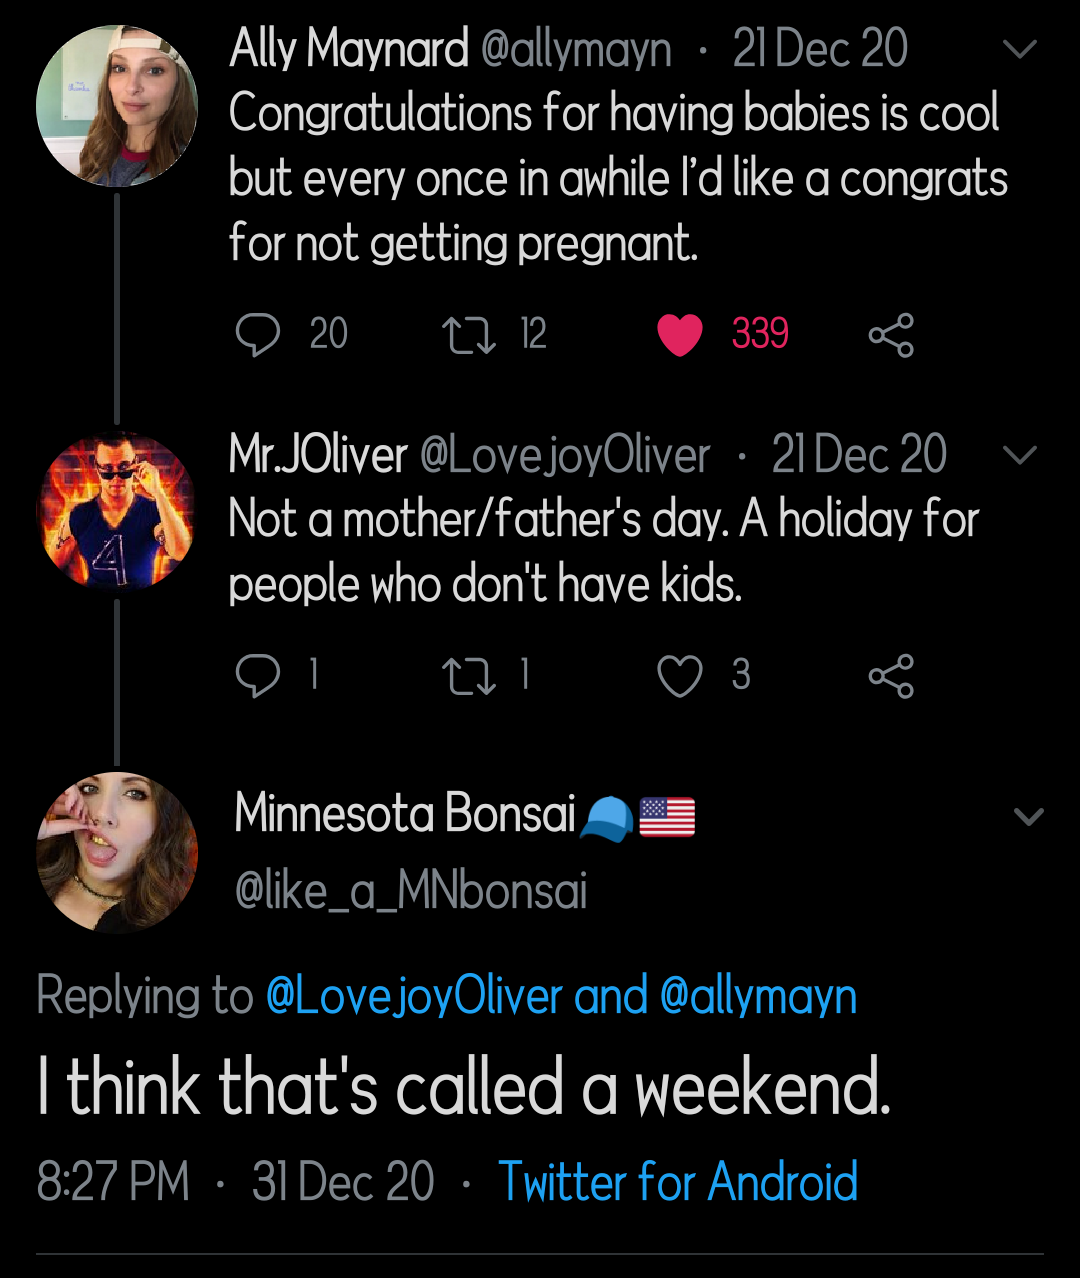Click the retweet icon under Ally Maynard's tweet
This screenshot has height=1278, width=1080.
(x=470, y=335)
